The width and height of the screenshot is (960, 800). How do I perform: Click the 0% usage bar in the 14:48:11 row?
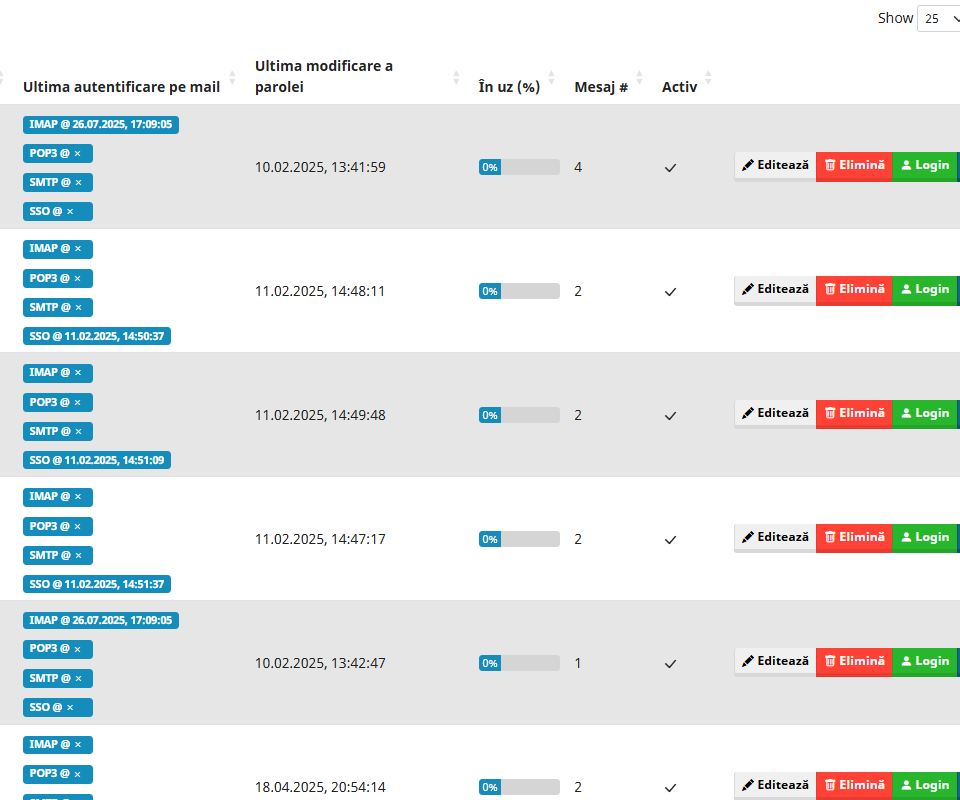[519, 291]
